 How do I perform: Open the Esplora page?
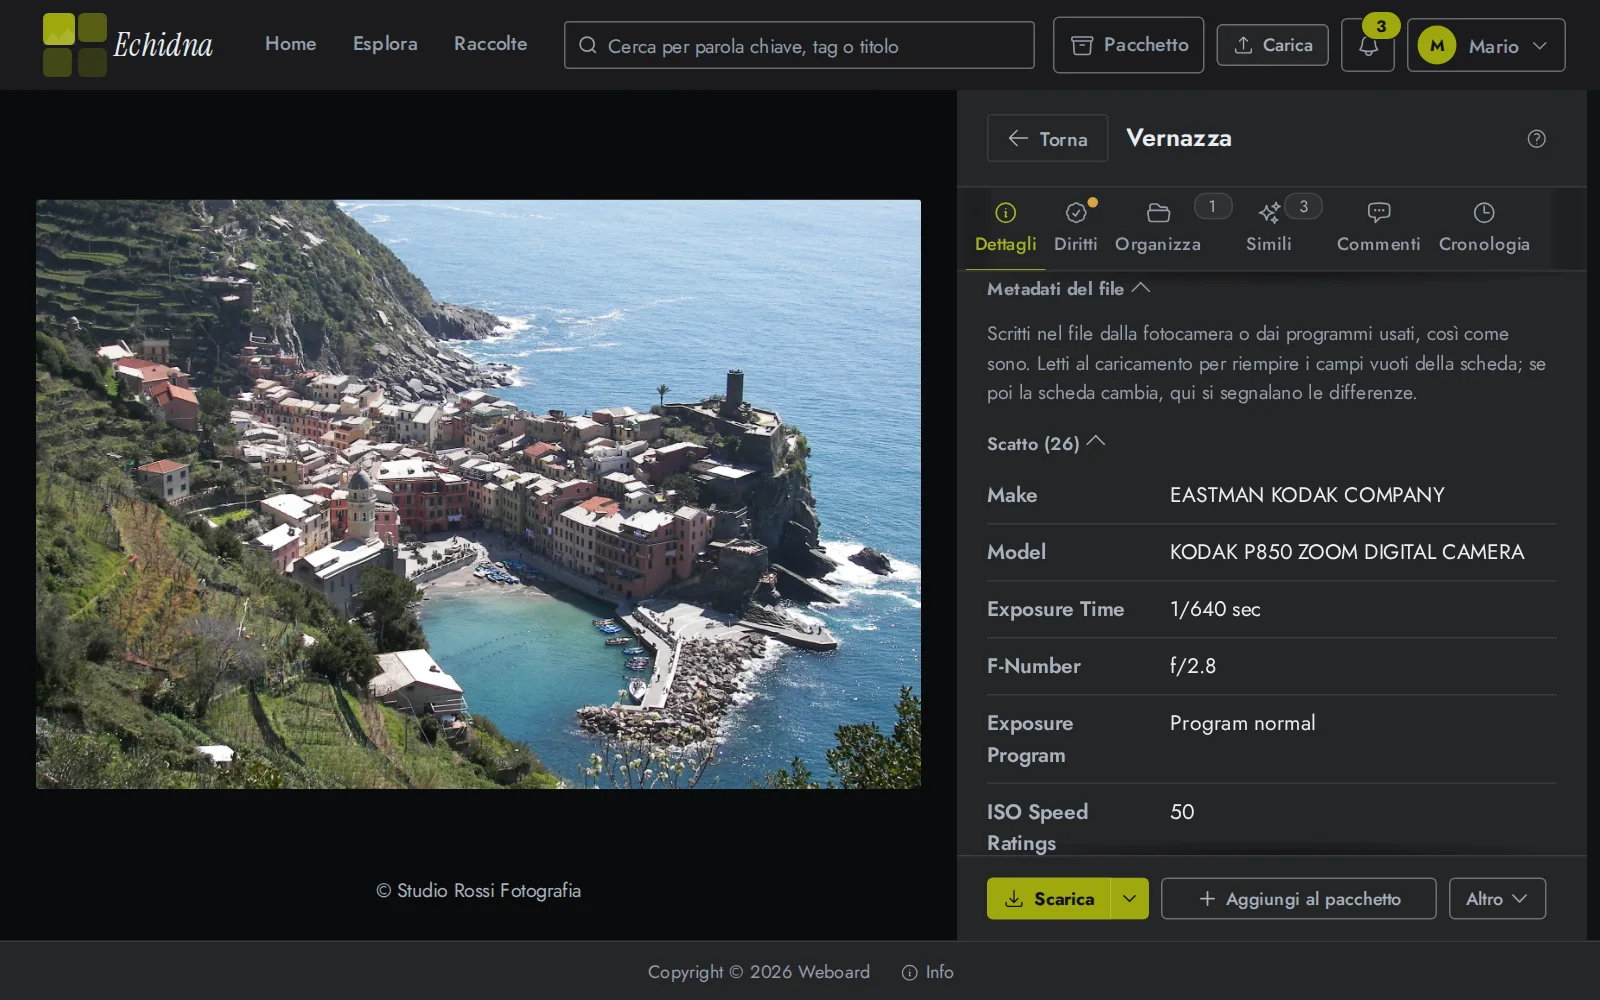pyautogui.click(x=385, y=44)
